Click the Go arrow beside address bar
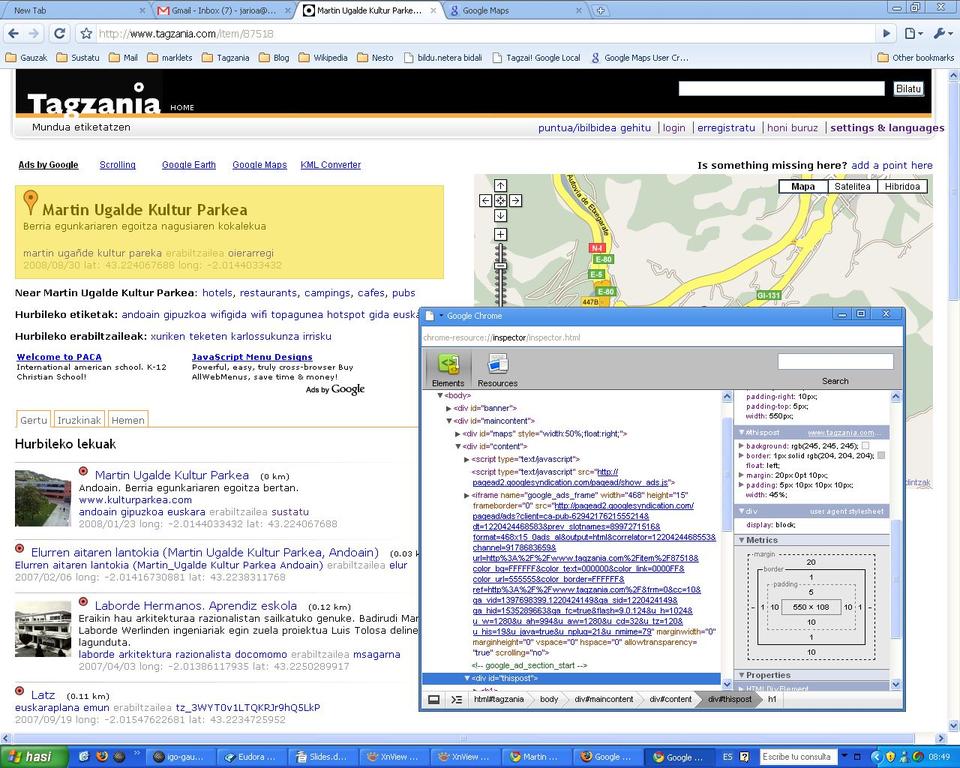Viewport: 960px width, 768px height. point(886,34)
